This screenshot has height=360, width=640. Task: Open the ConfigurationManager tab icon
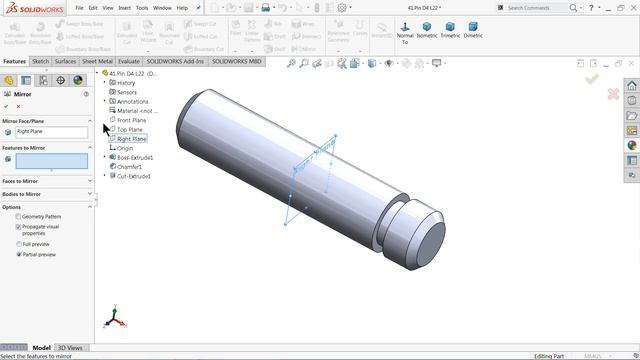[43, 80]
